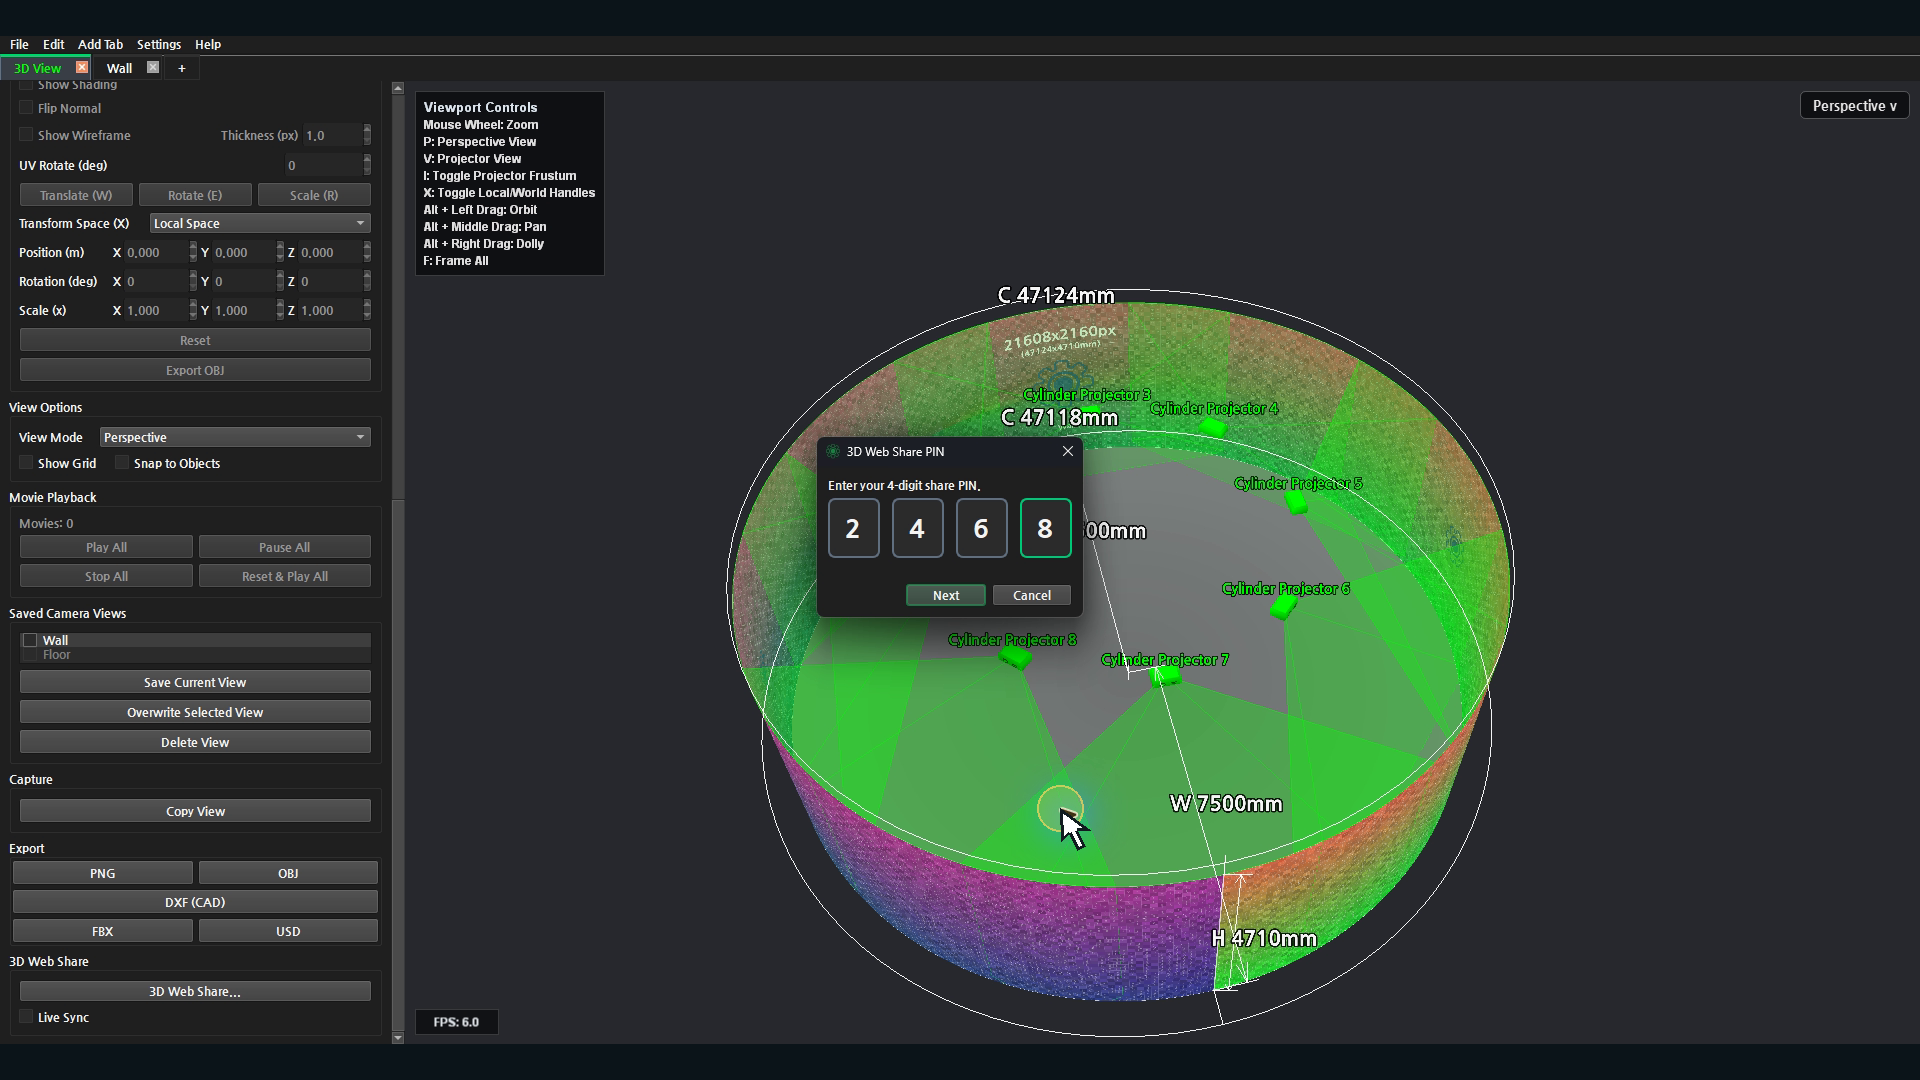Check the Floor saved camera view
The height and width of the screenshot is (1080, 1920).
tap(30, 655)
